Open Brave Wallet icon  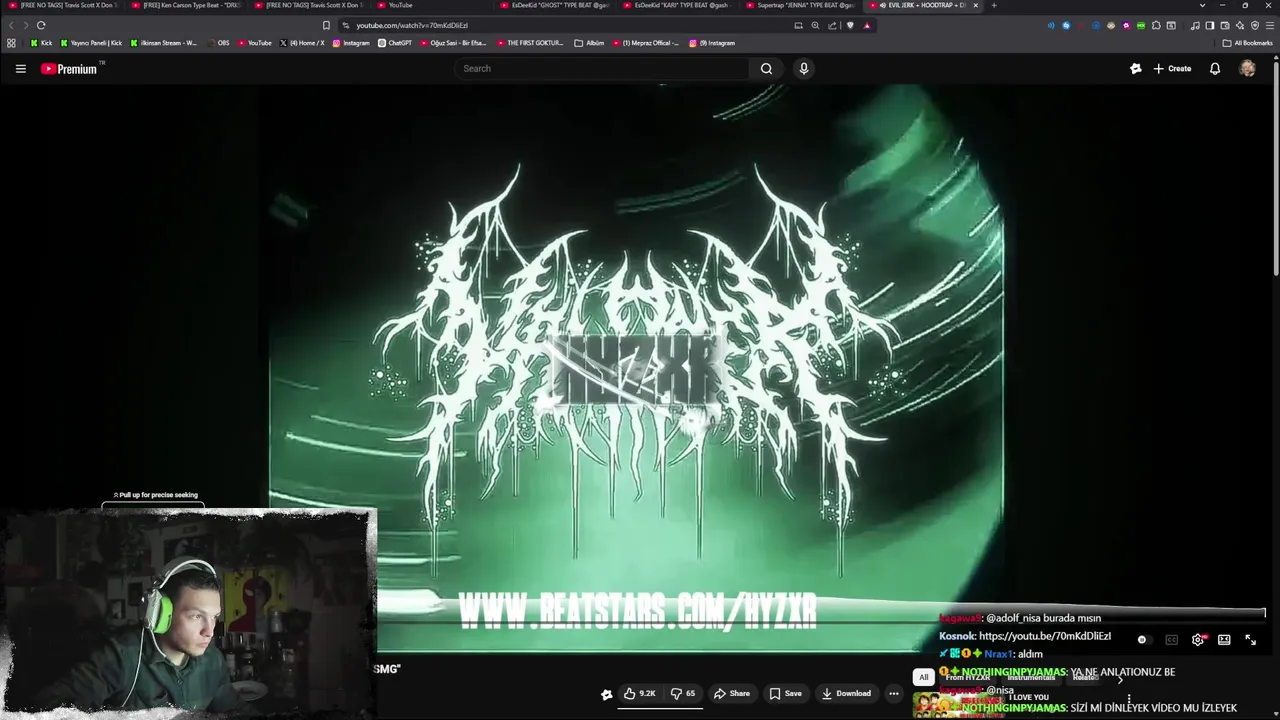click(x=1225, y=25)
